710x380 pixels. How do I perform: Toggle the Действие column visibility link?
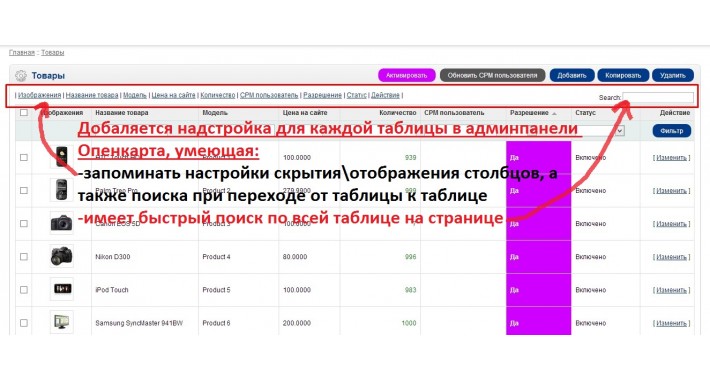coord(385,95)
